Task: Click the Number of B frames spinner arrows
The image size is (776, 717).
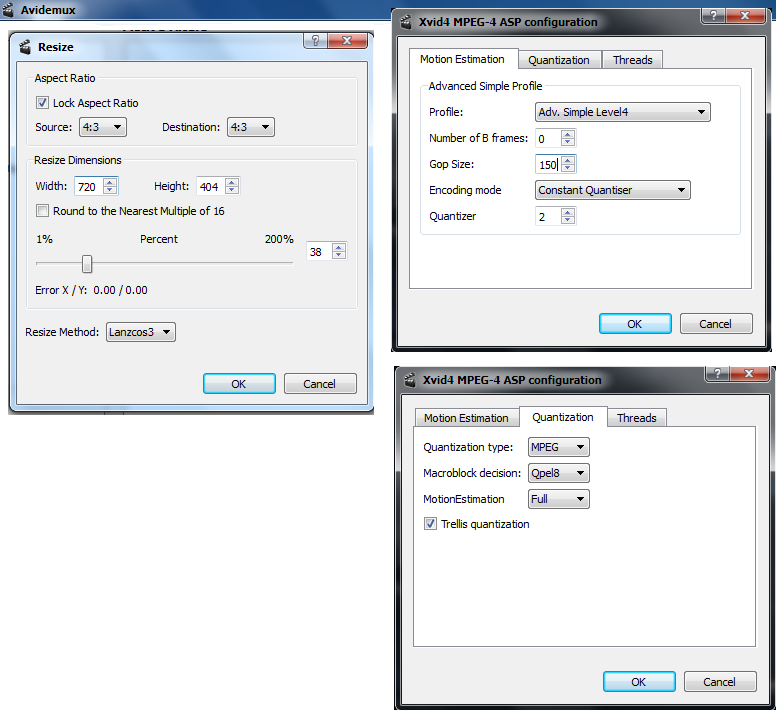Action: 568,138
